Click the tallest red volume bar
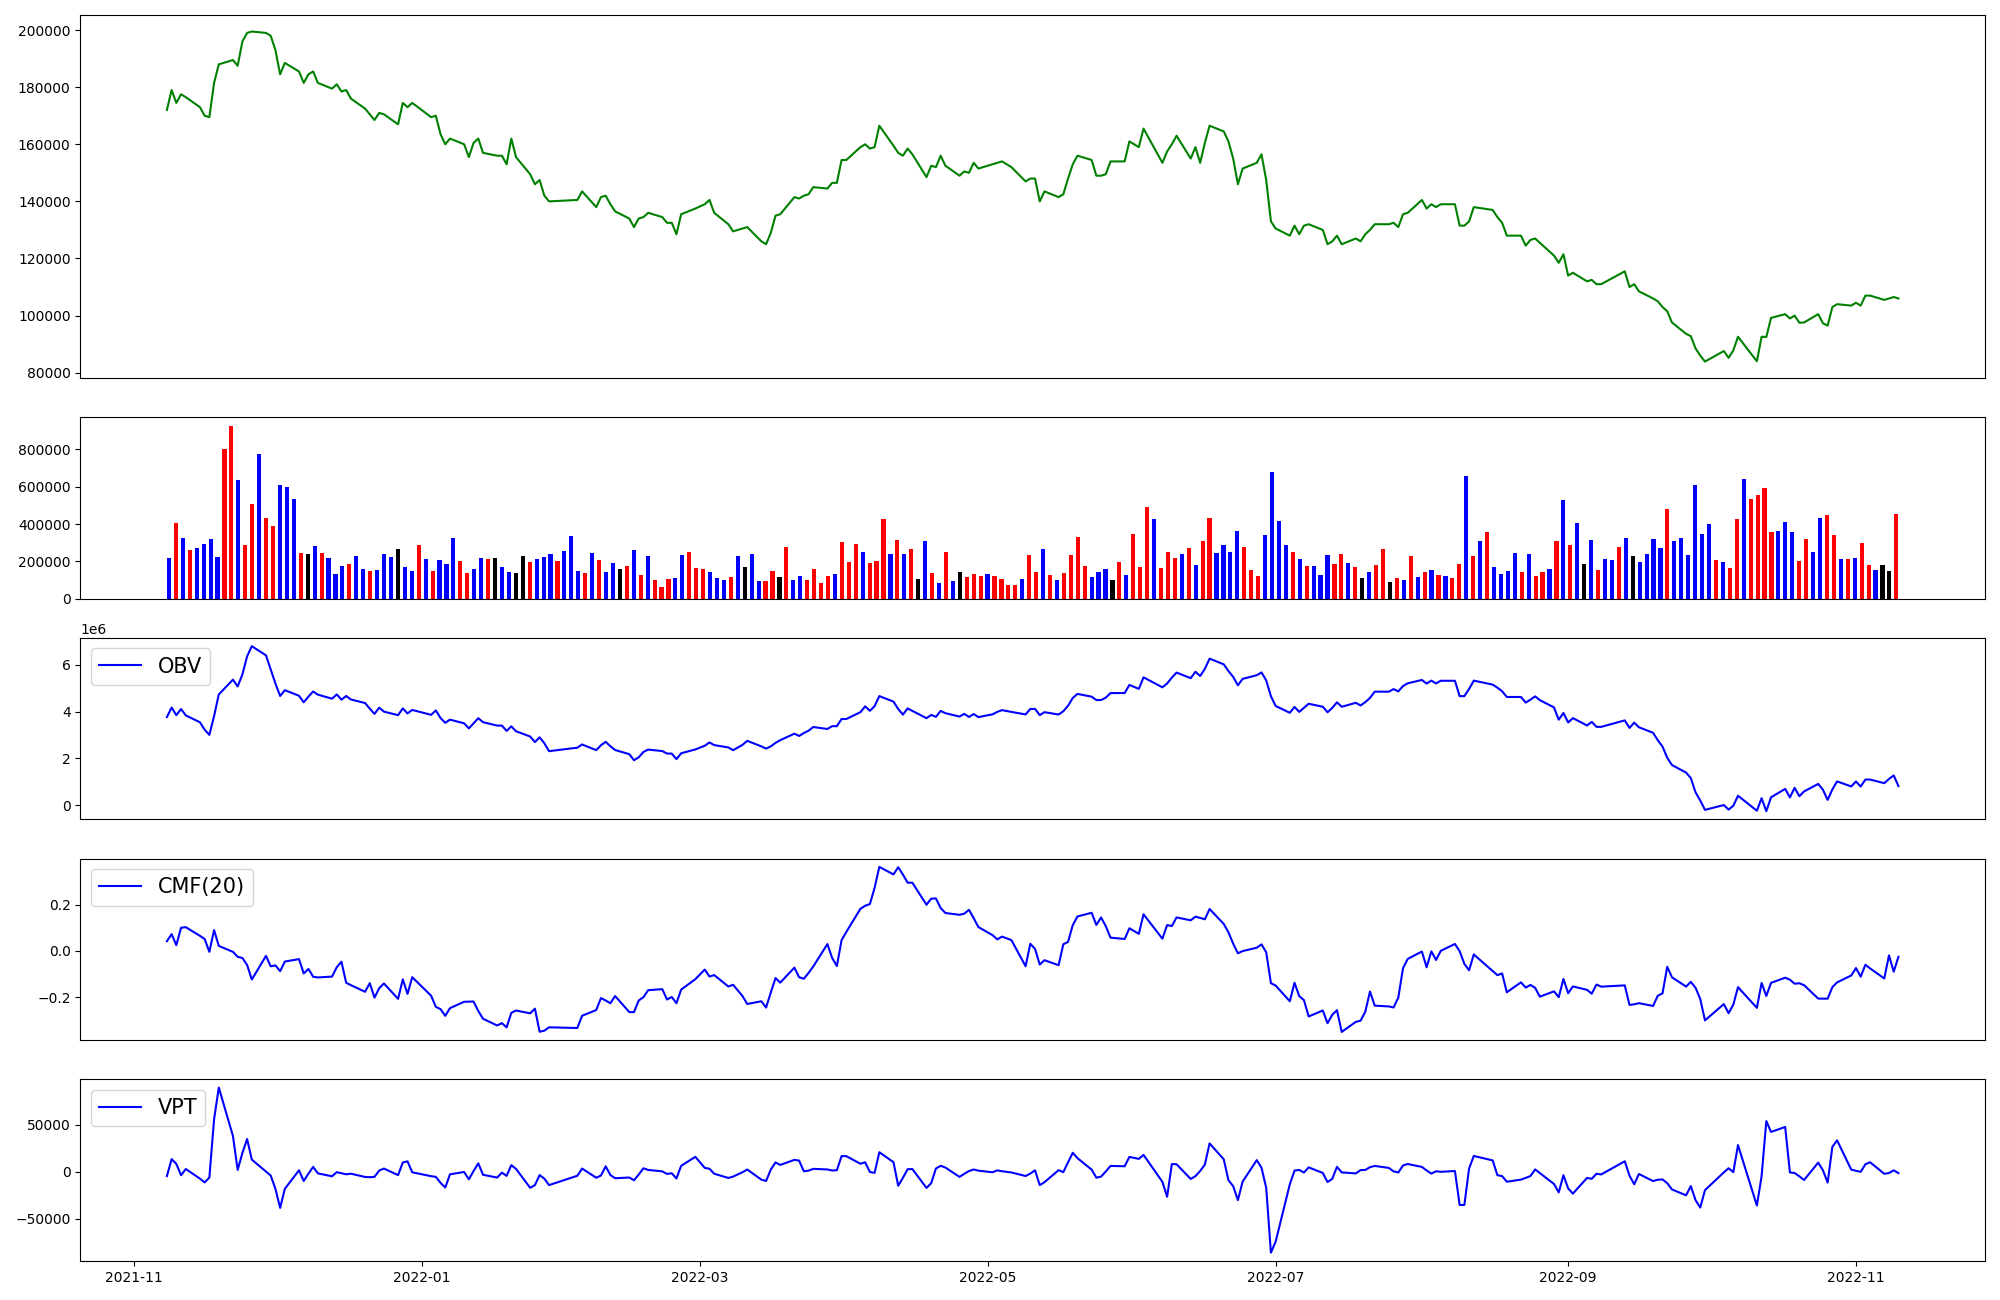 [x=231, y=512]
